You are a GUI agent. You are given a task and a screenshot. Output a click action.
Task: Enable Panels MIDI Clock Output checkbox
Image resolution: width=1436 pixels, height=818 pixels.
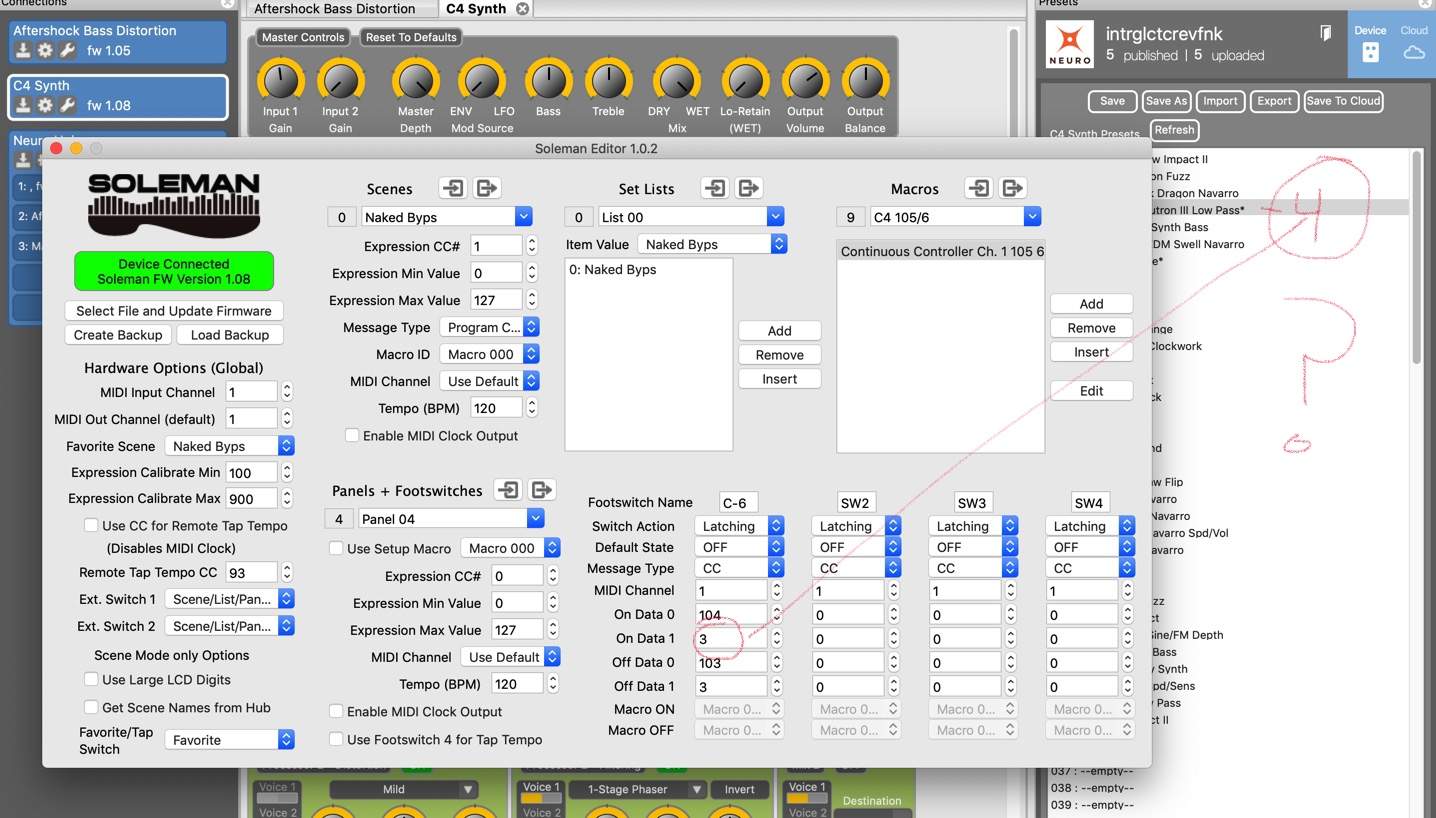click(x=336, y=711)
